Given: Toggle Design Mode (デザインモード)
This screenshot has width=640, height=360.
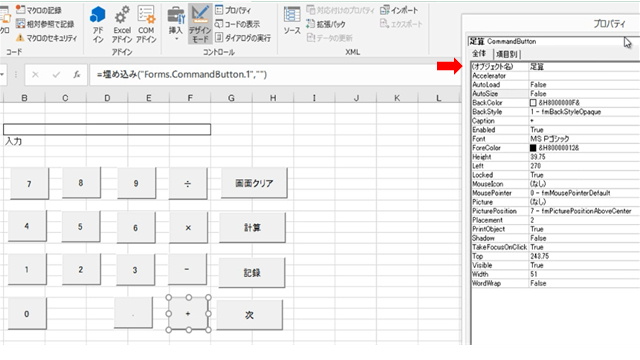Looking at the screenshot, I should click(200, 24).
